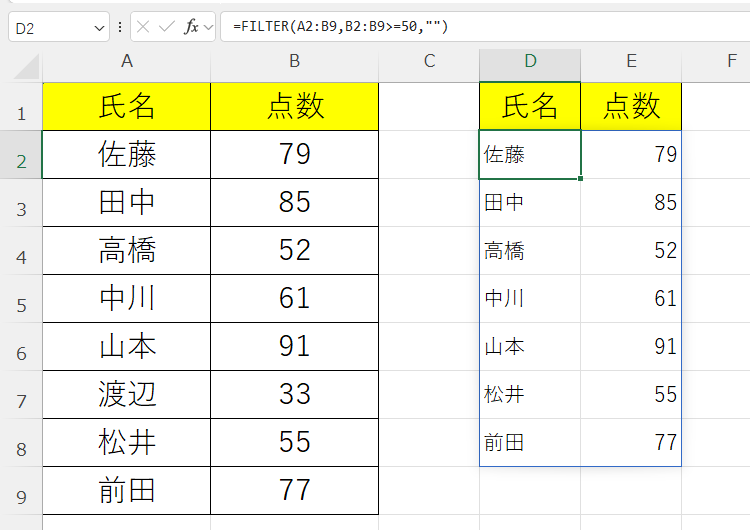Select cell E7 with value 55
Screen dimensions: 750x530
(631, 395)
